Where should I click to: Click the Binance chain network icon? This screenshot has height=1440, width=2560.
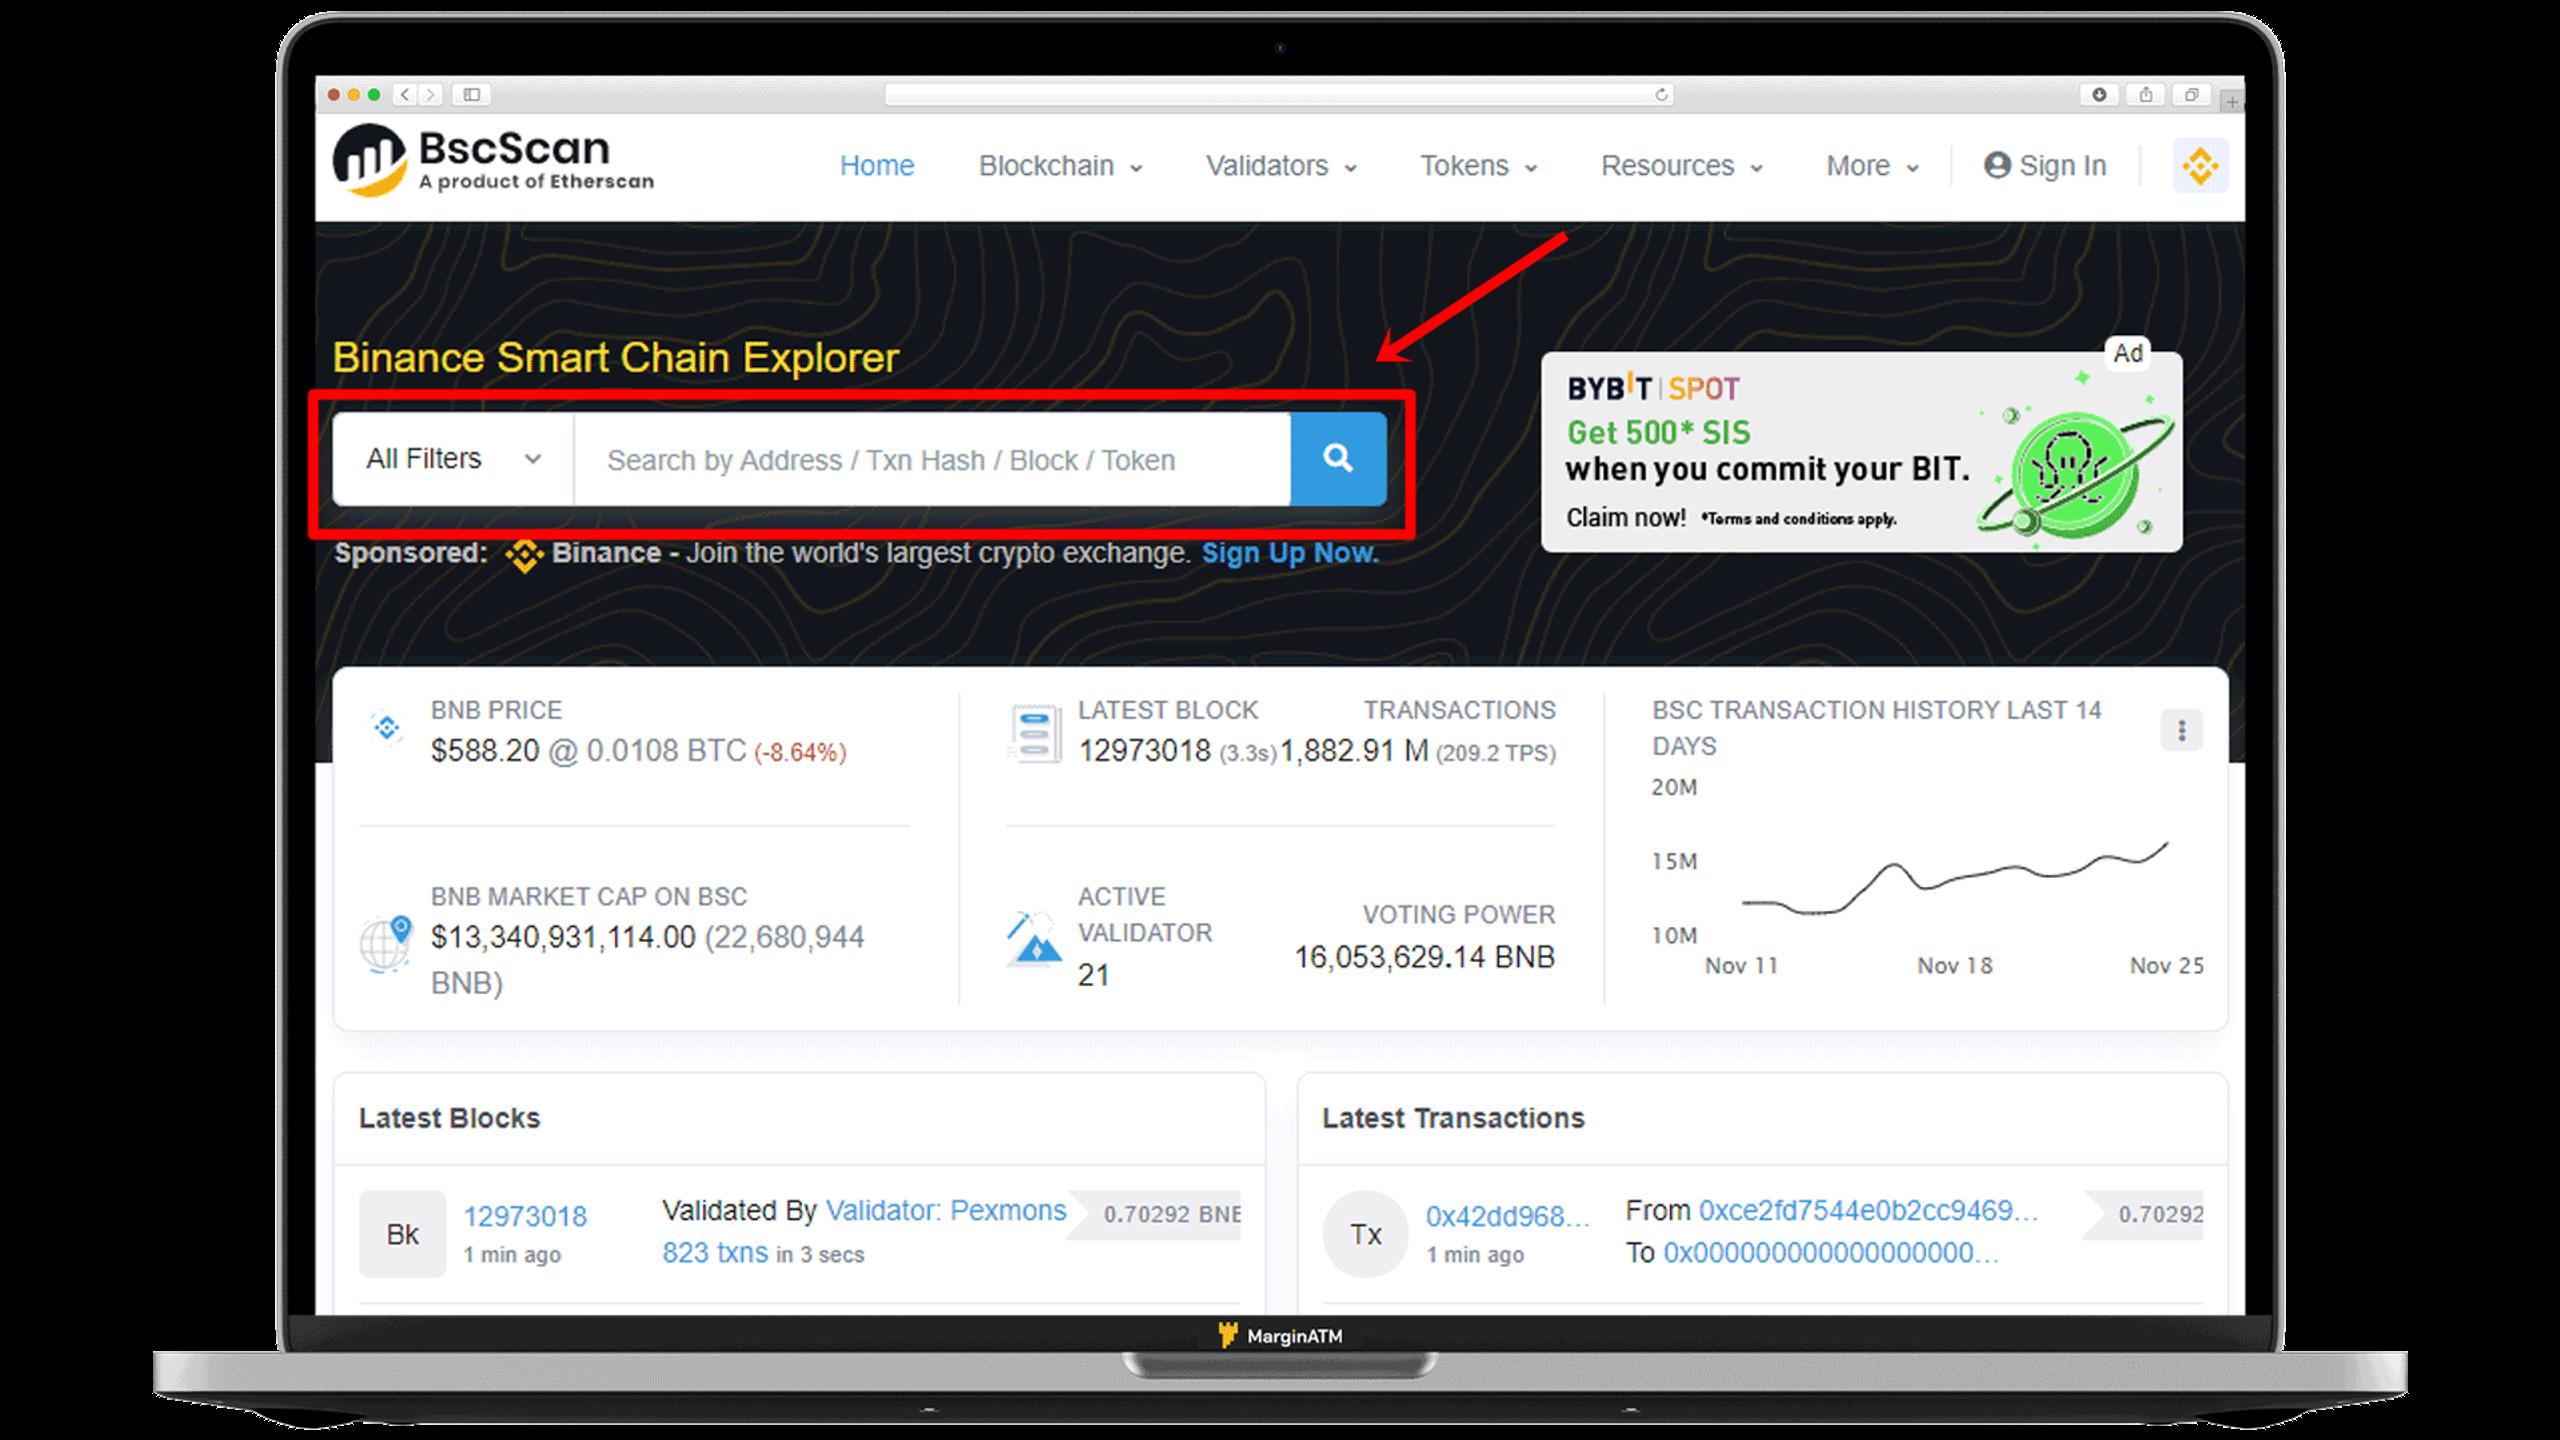[2201, 165]
